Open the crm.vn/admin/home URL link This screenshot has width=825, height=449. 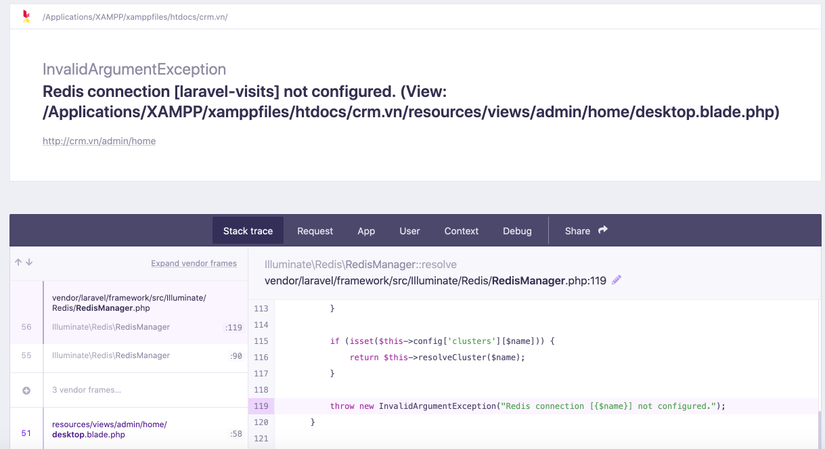[x=99, y=141]
